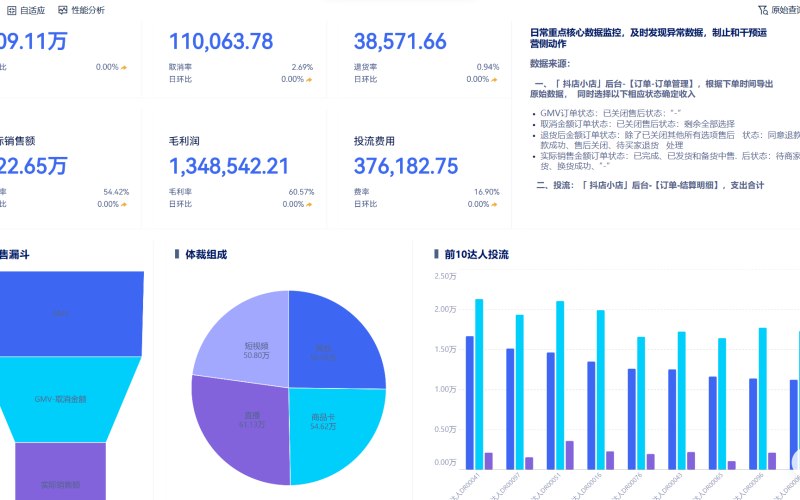
Task: Click the 取消率 2.69% figure
Action: click(302, 67)
